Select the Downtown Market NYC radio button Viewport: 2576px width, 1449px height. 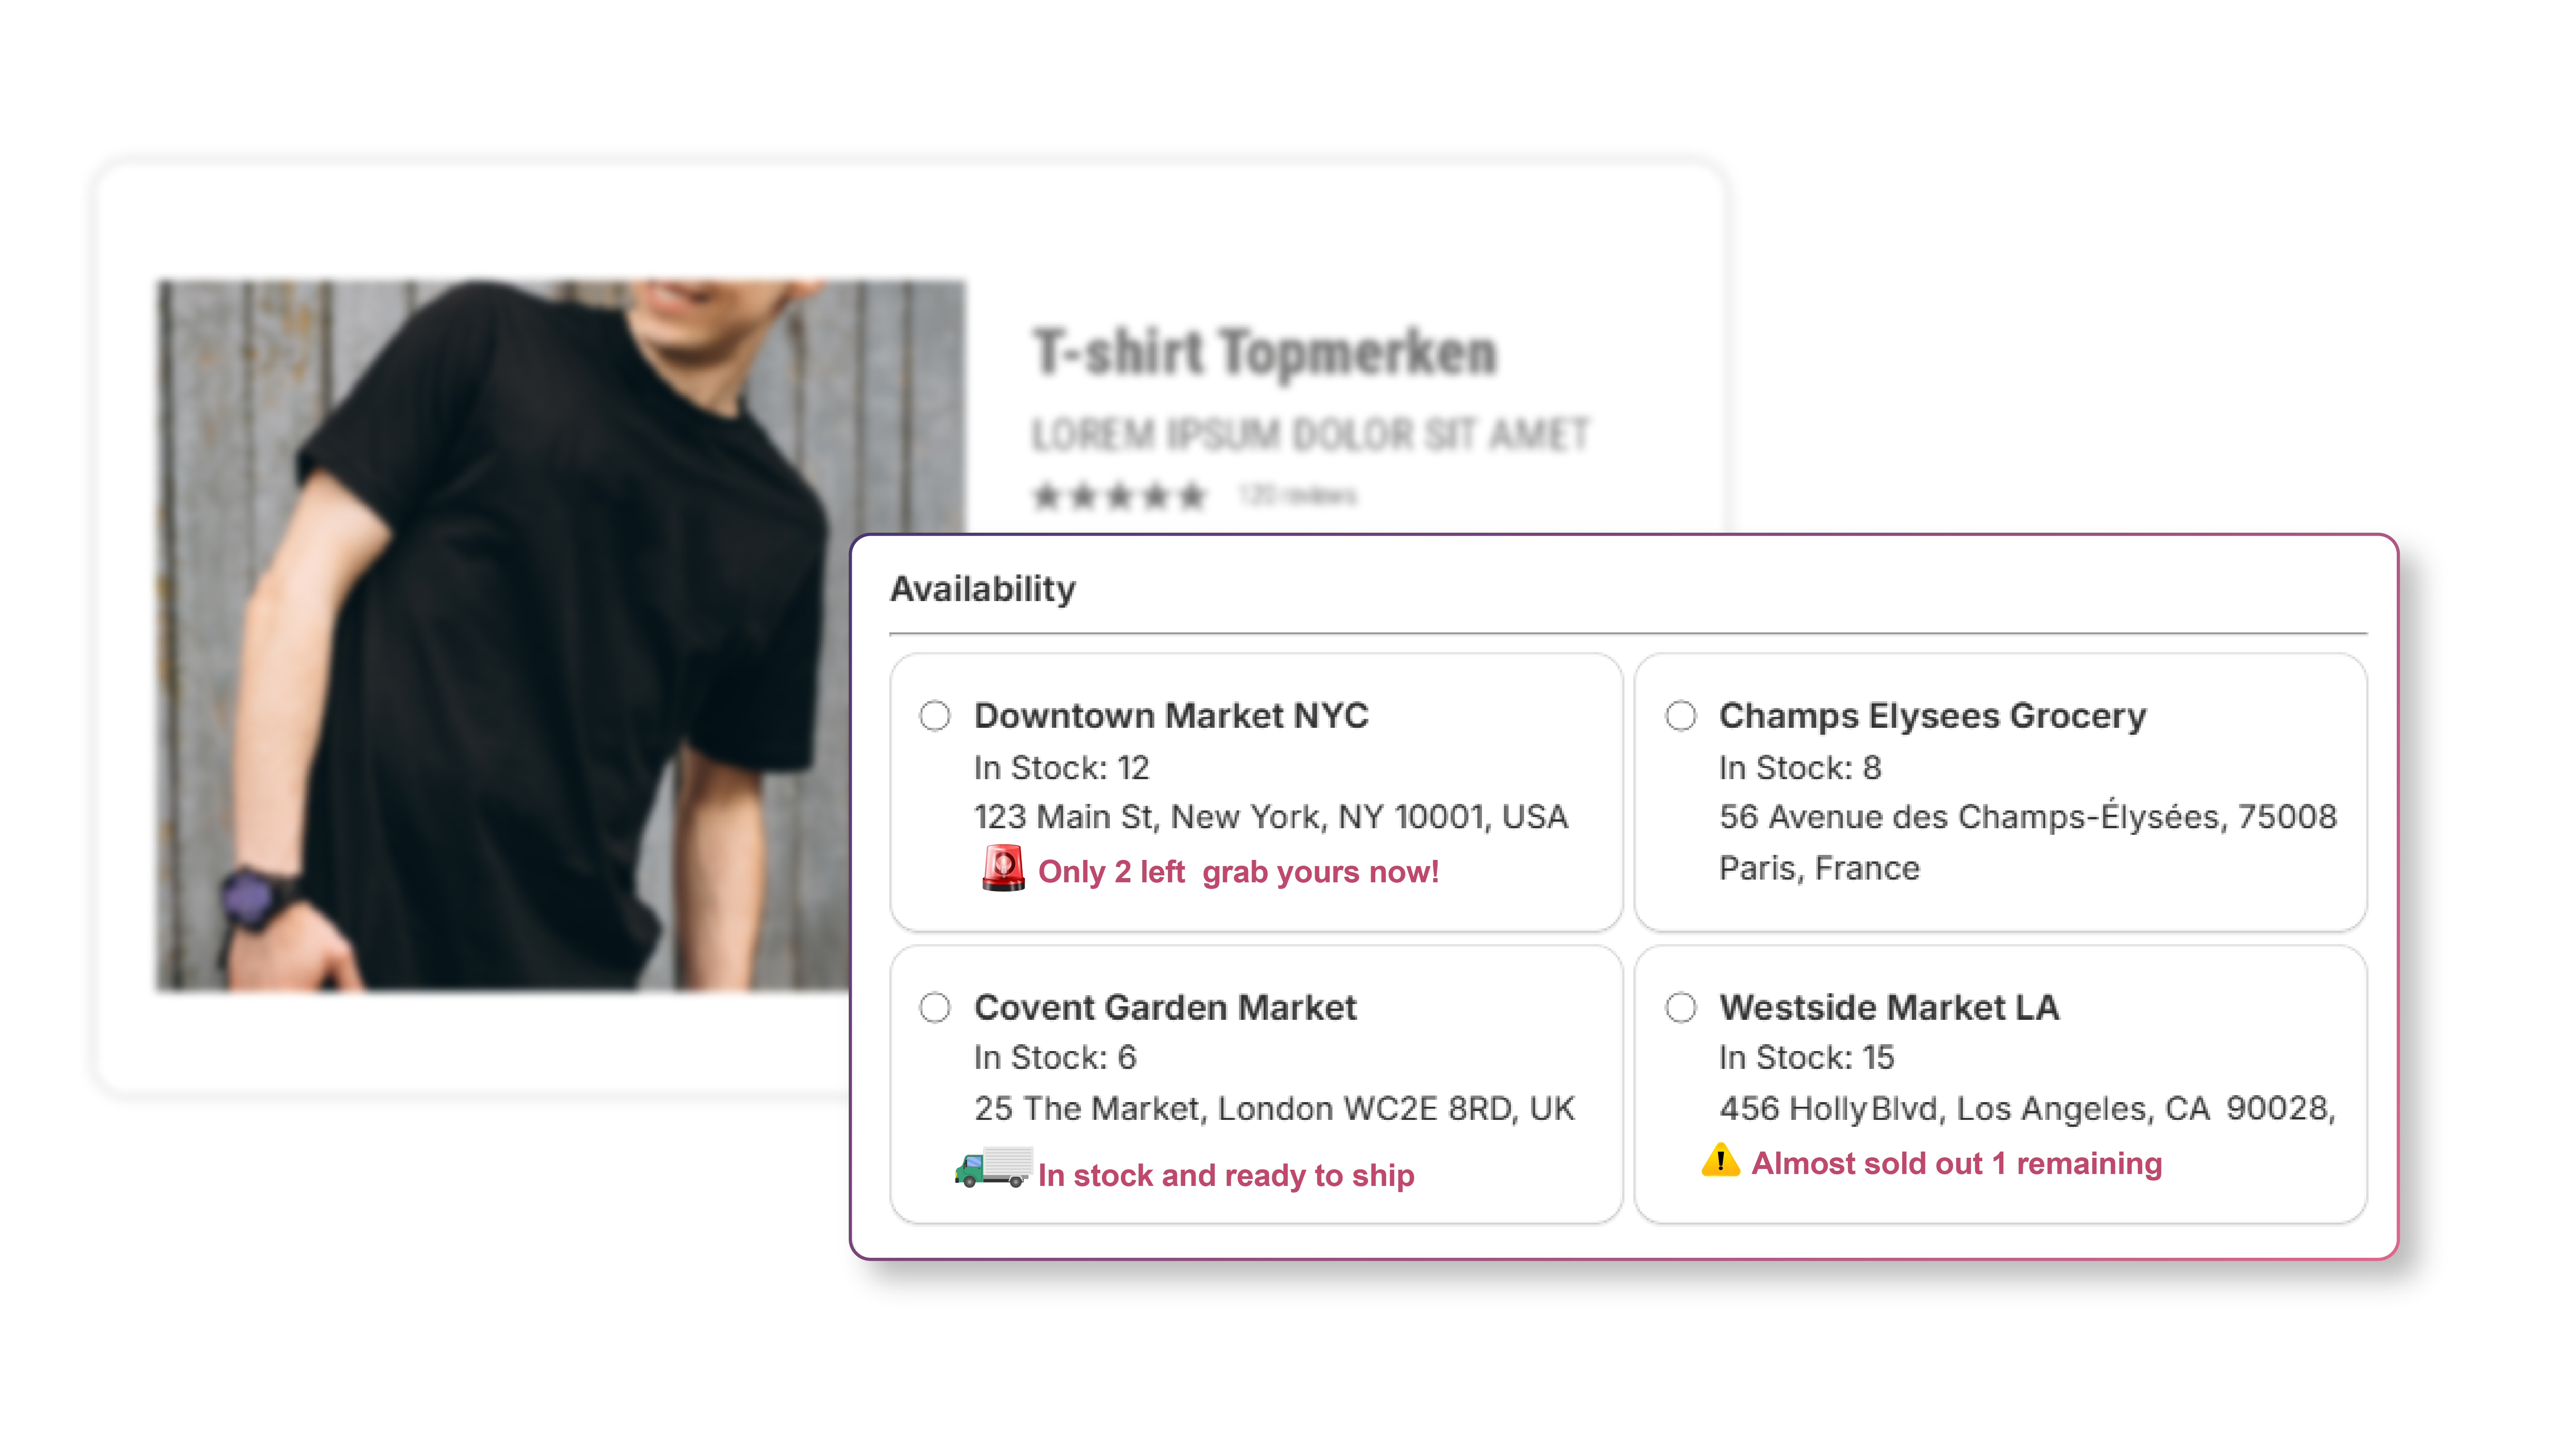[937, 715]
